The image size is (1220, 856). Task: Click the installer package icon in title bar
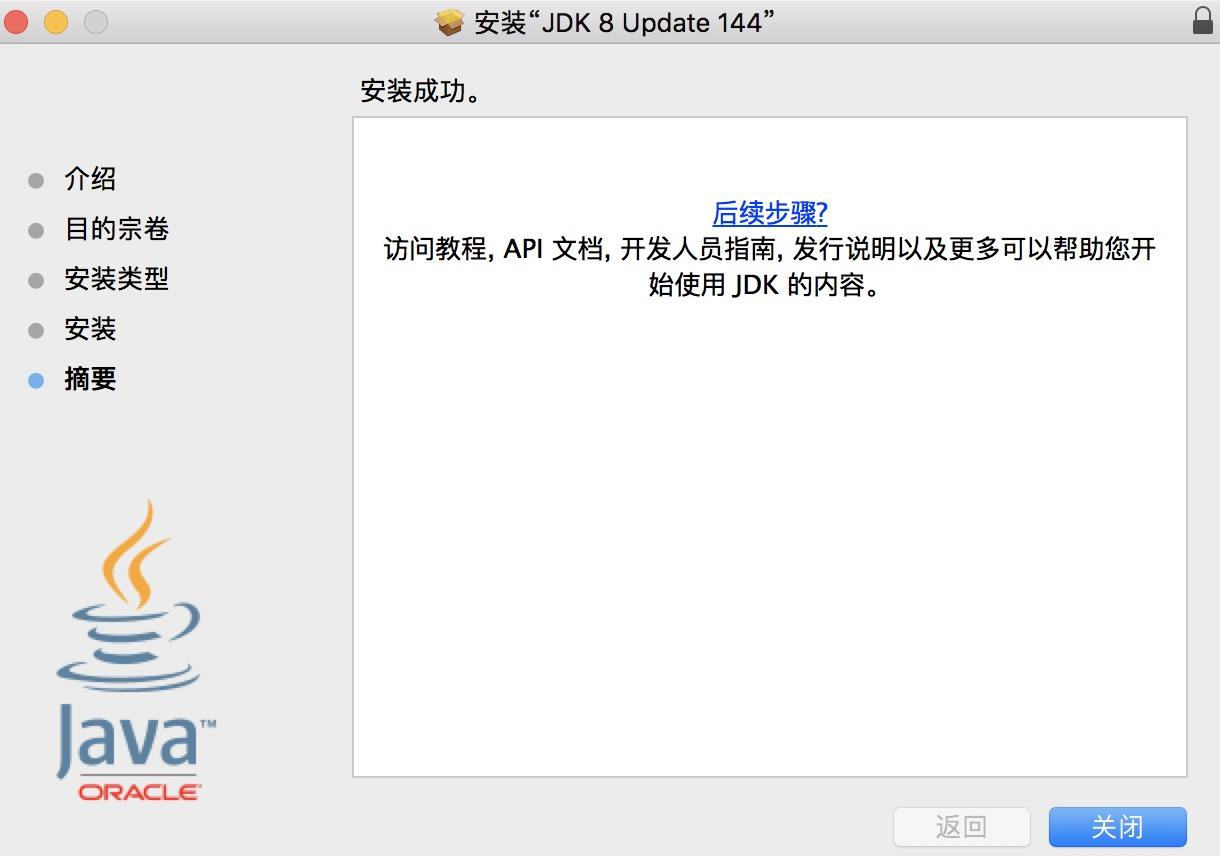tap(449, 21)
